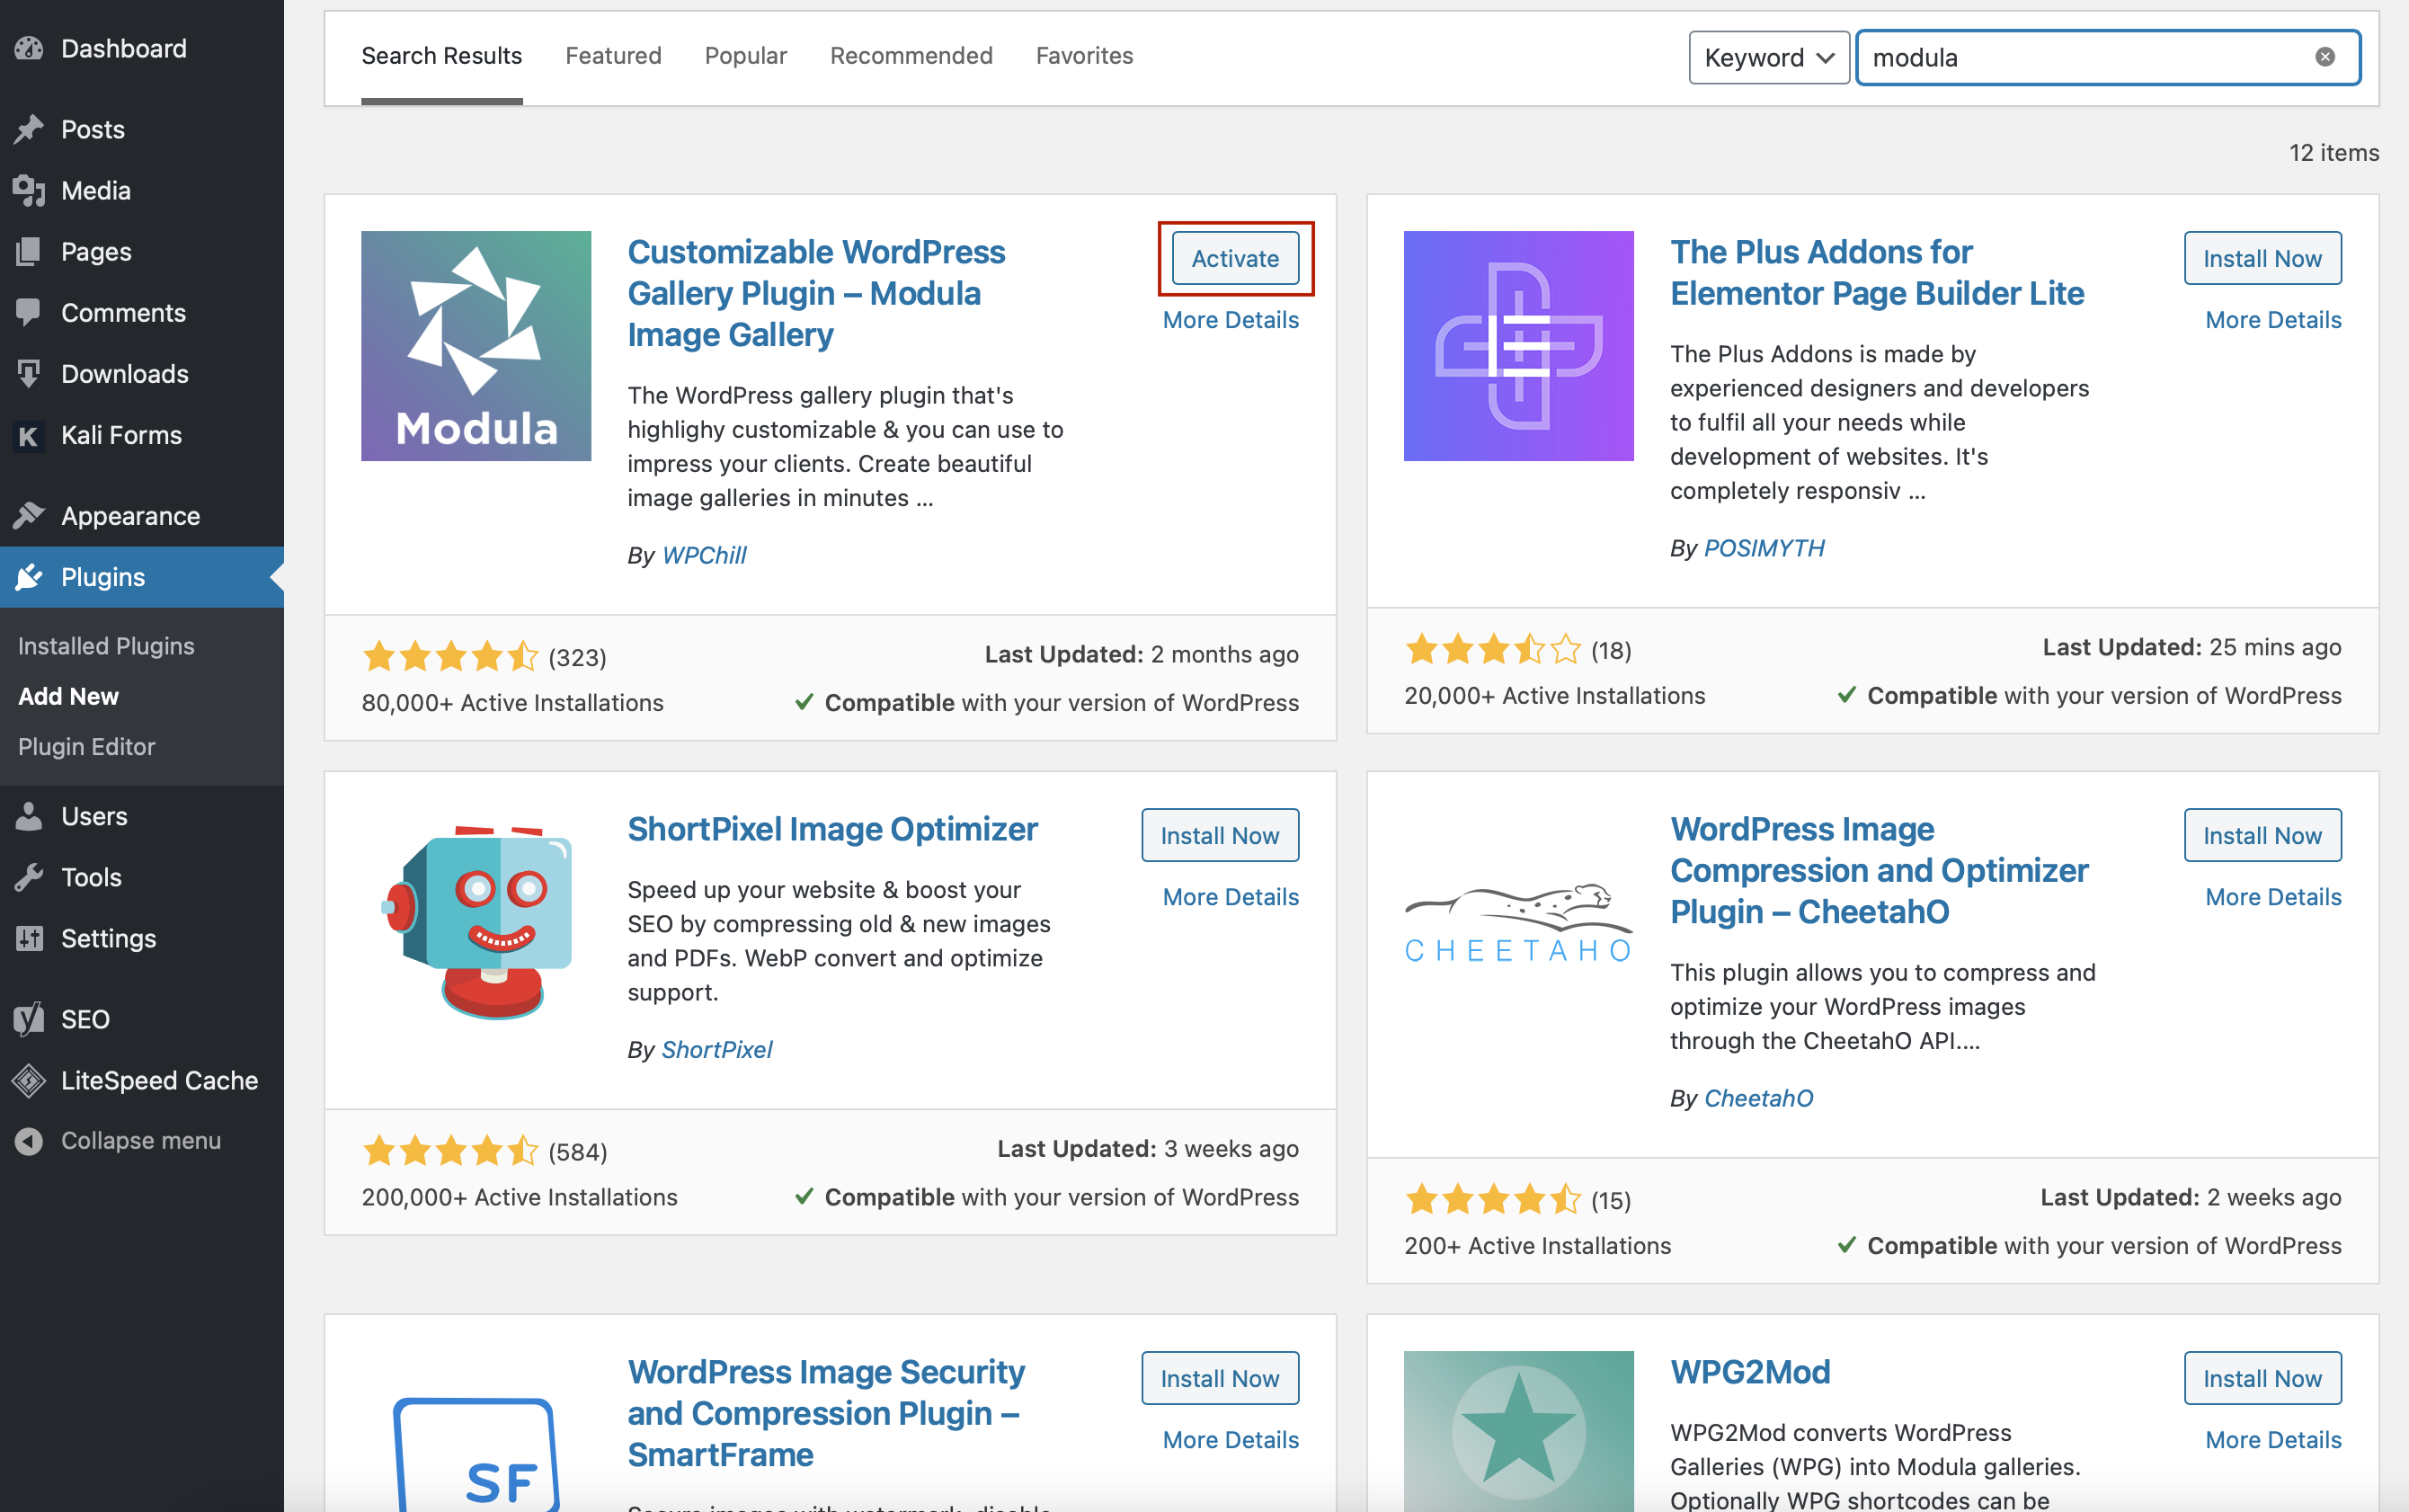The image size is (2409, 1512).
Task: Click the Appearance paintbrush icon
Action: [29, 516]
